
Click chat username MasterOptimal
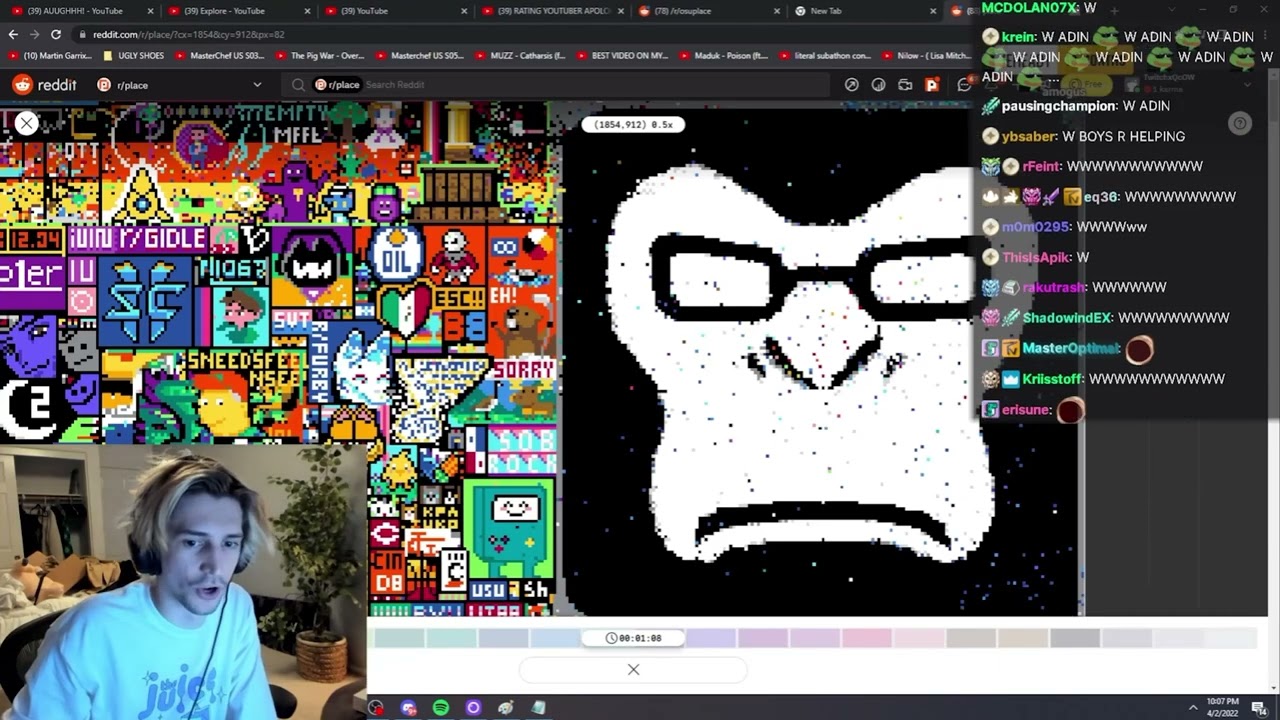(1071, 348)
